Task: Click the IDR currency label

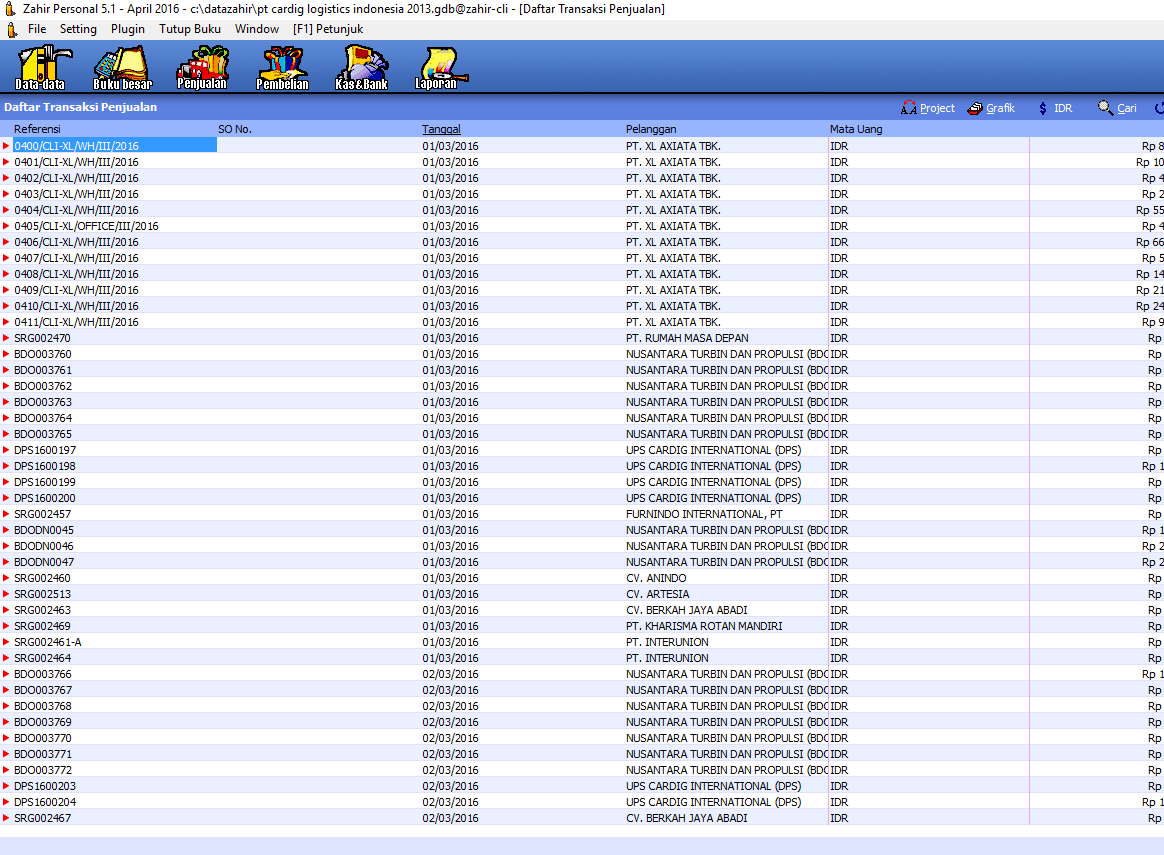Action: [x=1063, y=108]
